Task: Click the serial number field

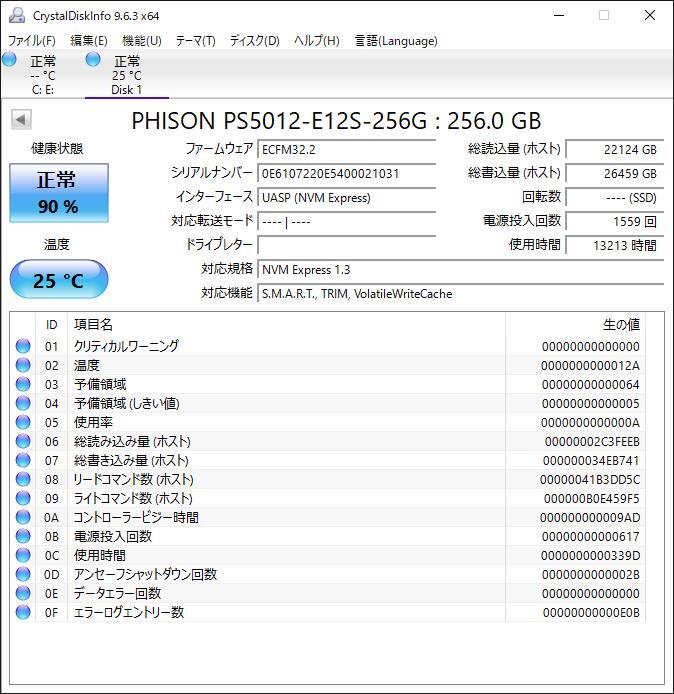Action: tap(347, 174)
